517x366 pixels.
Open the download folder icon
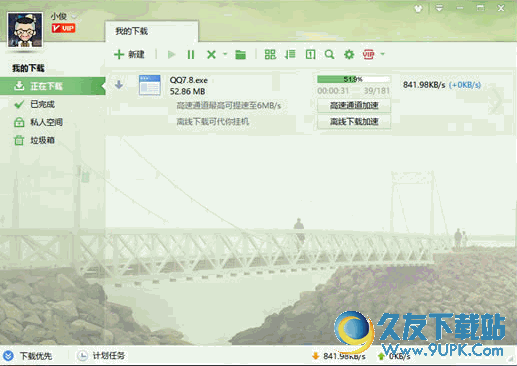[240, 54]
